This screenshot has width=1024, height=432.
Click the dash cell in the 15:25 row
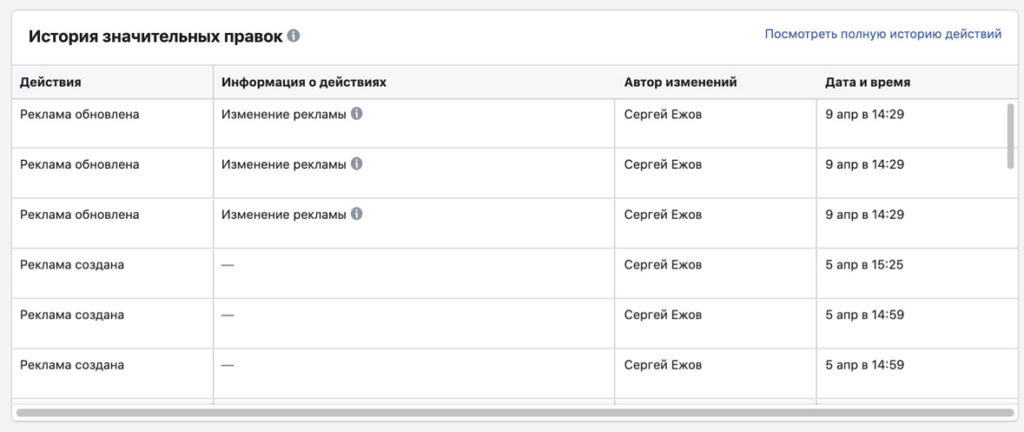click(228, 265)
